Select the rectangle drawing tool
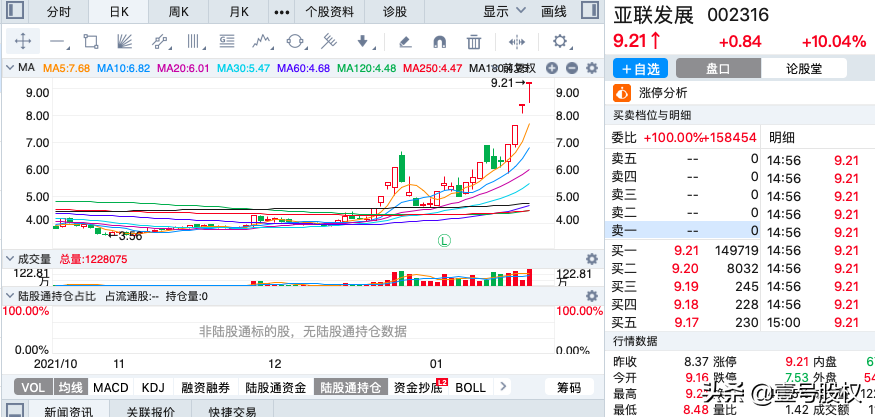This screenshot has height=417, width=875. point(90,41)
